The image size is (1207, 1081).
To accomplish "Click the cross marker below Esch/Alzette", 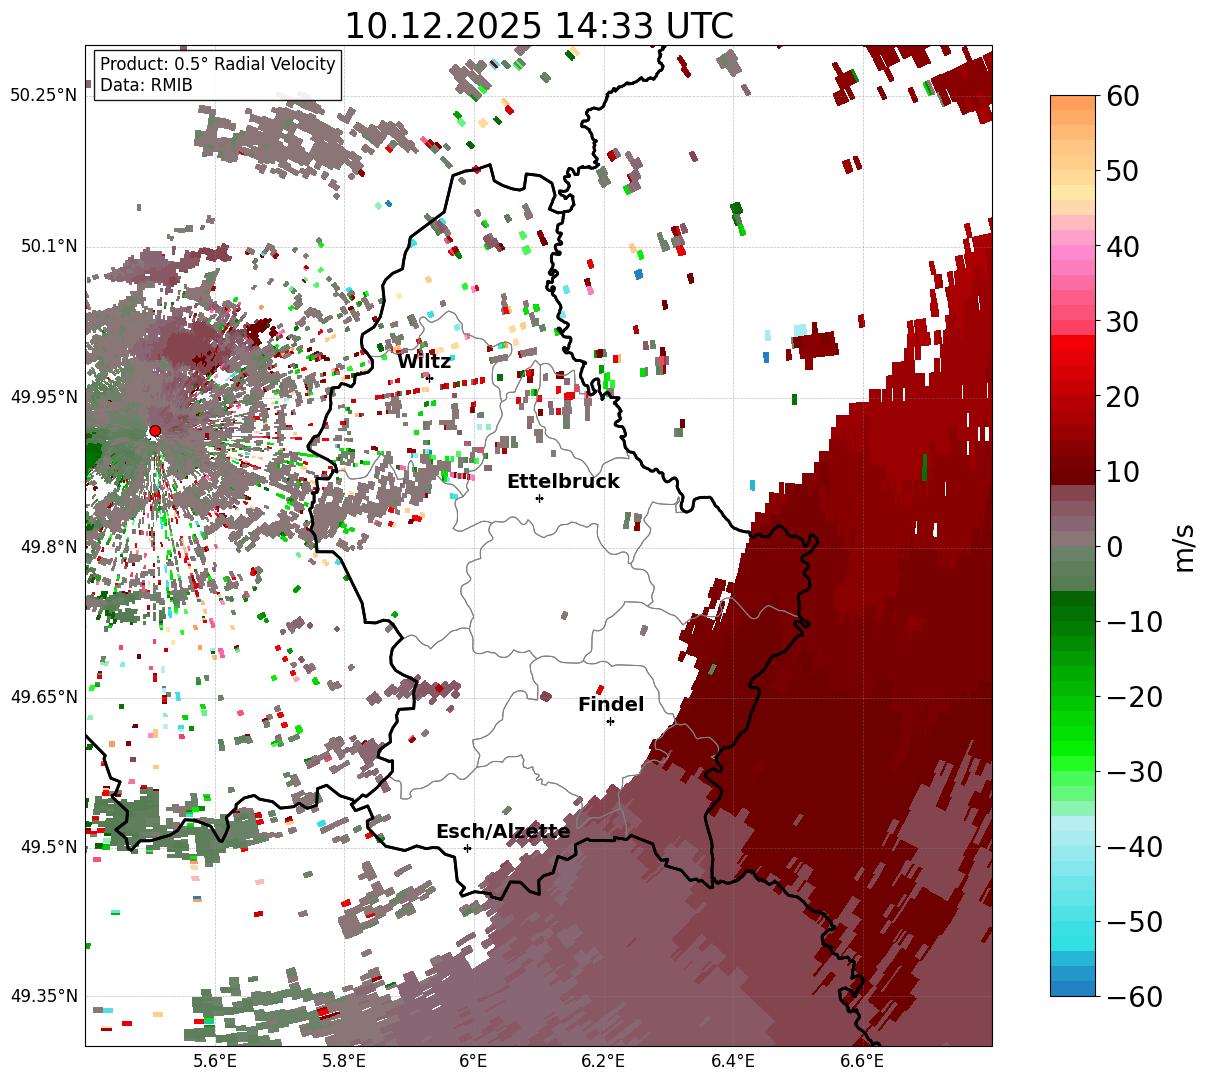I will pos(467,848).
